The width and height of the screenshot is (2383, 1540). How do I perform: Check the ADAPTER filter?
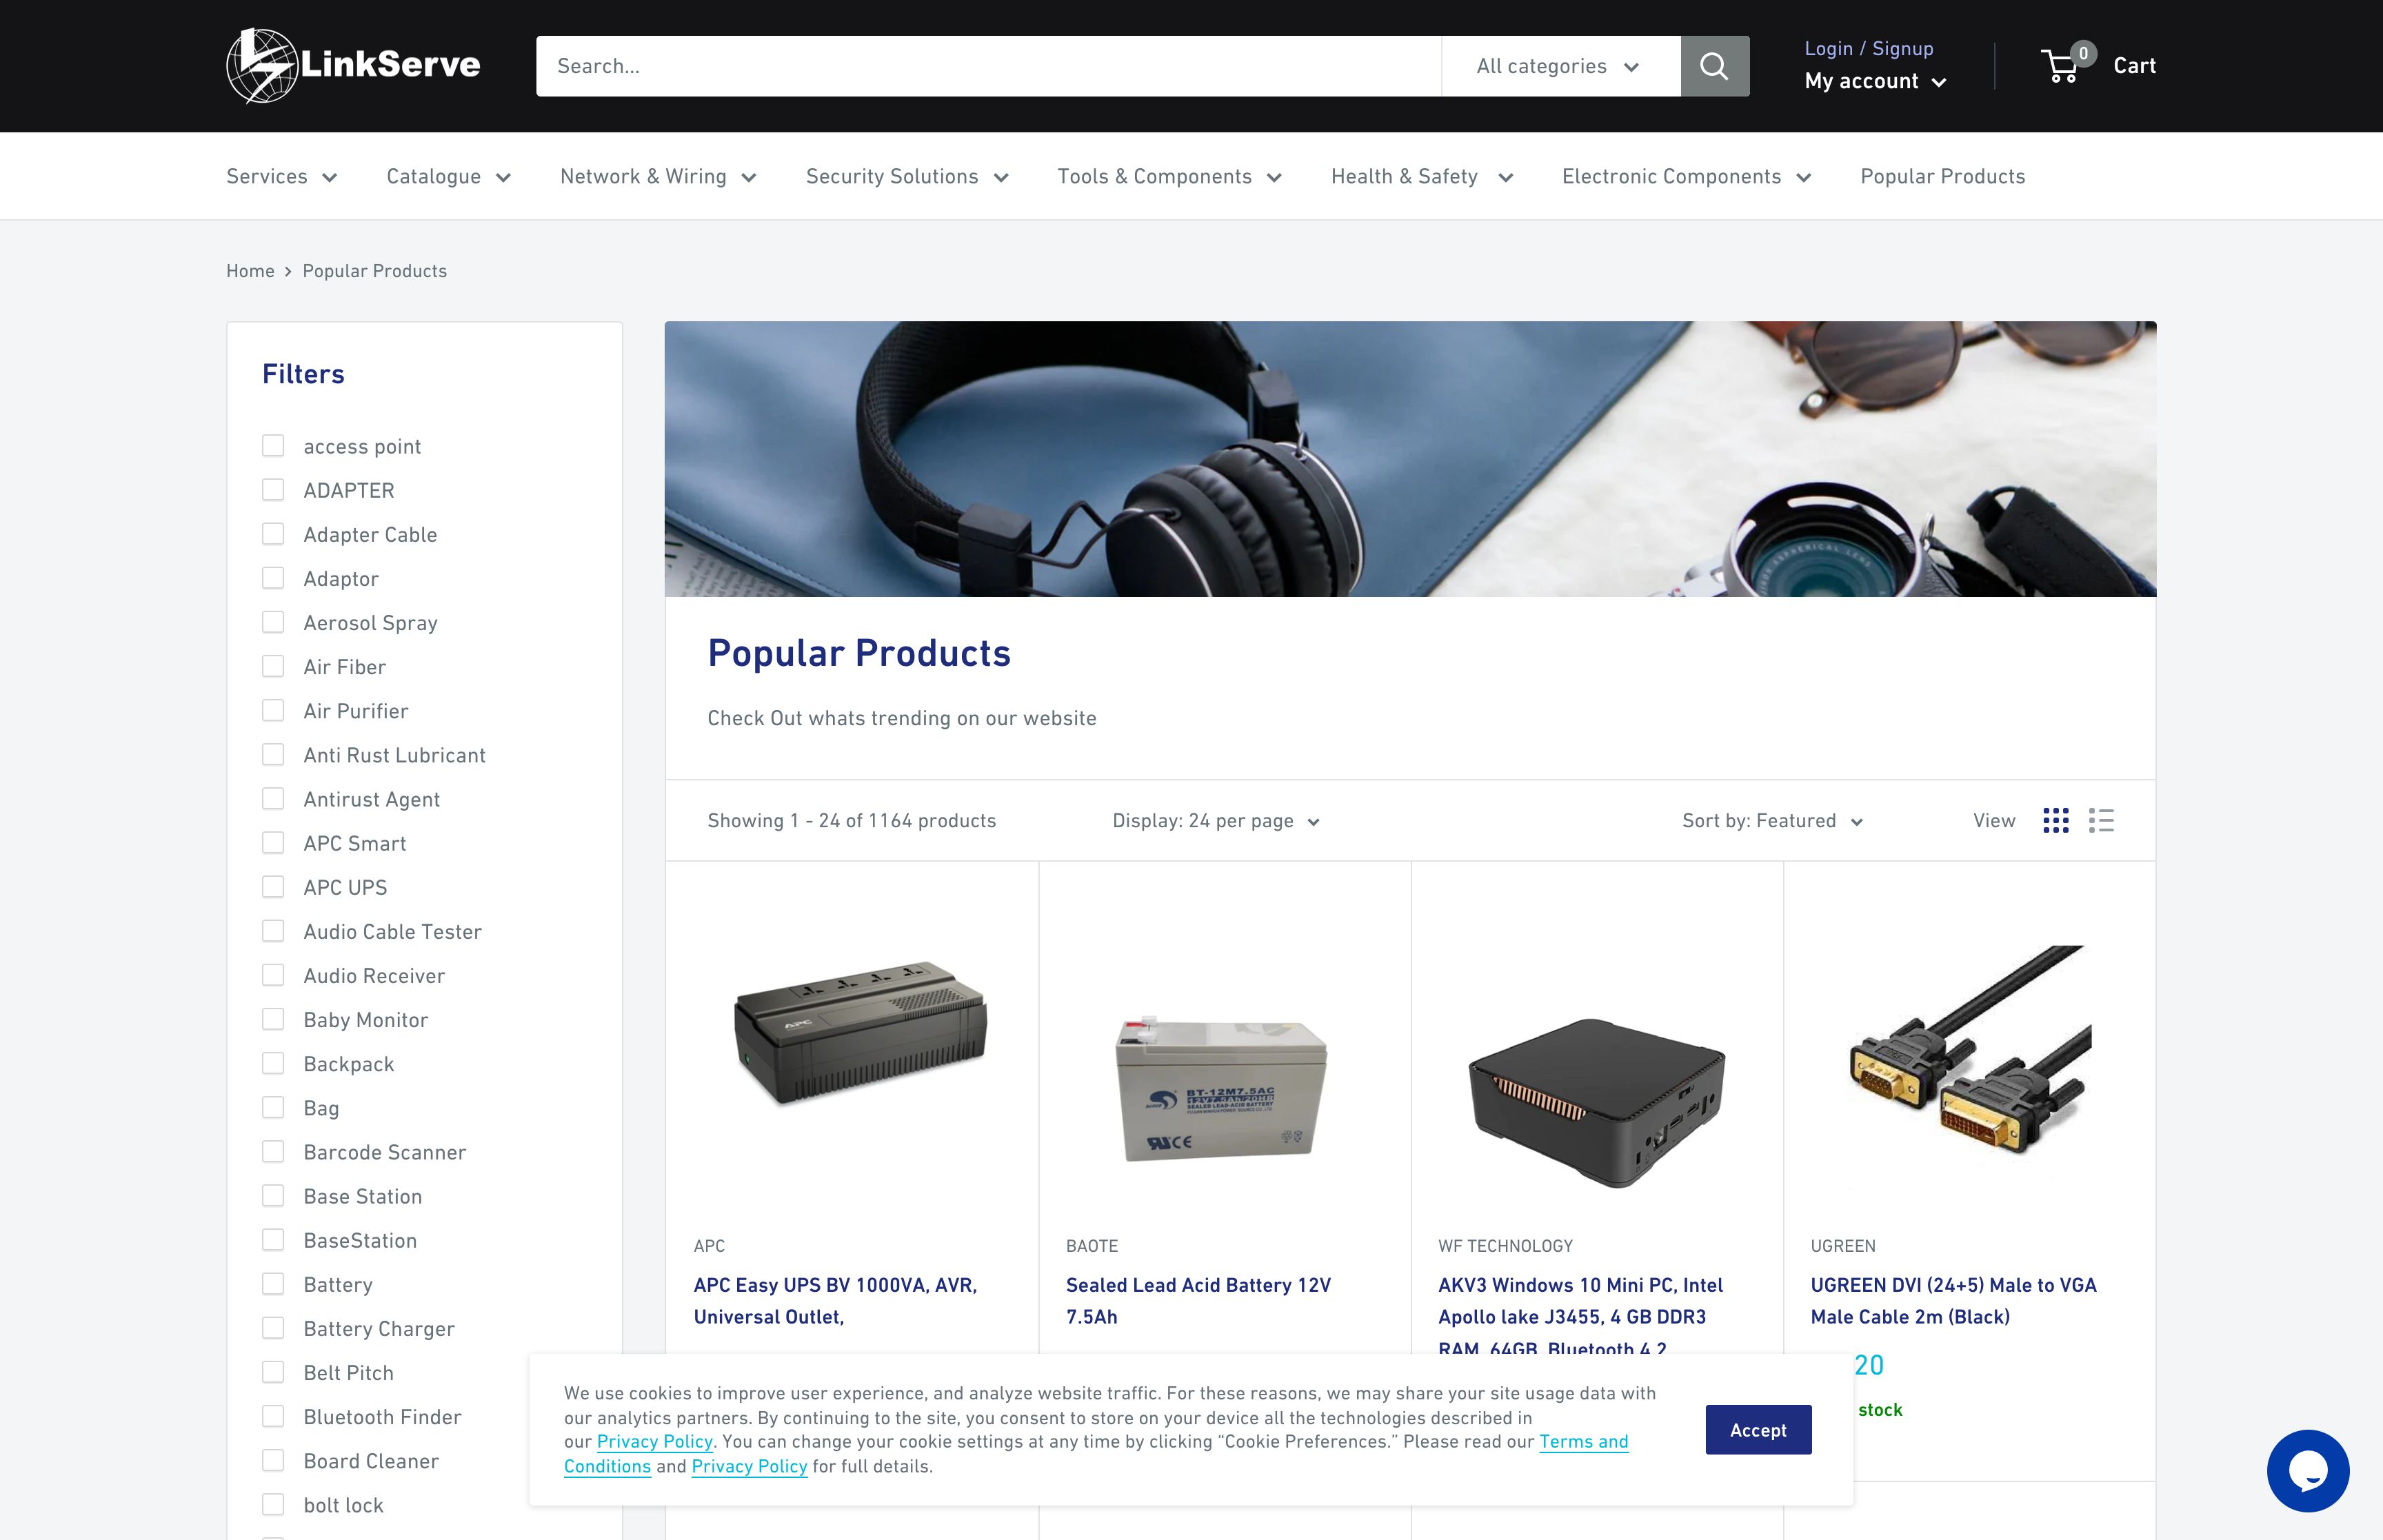[273, 490]
